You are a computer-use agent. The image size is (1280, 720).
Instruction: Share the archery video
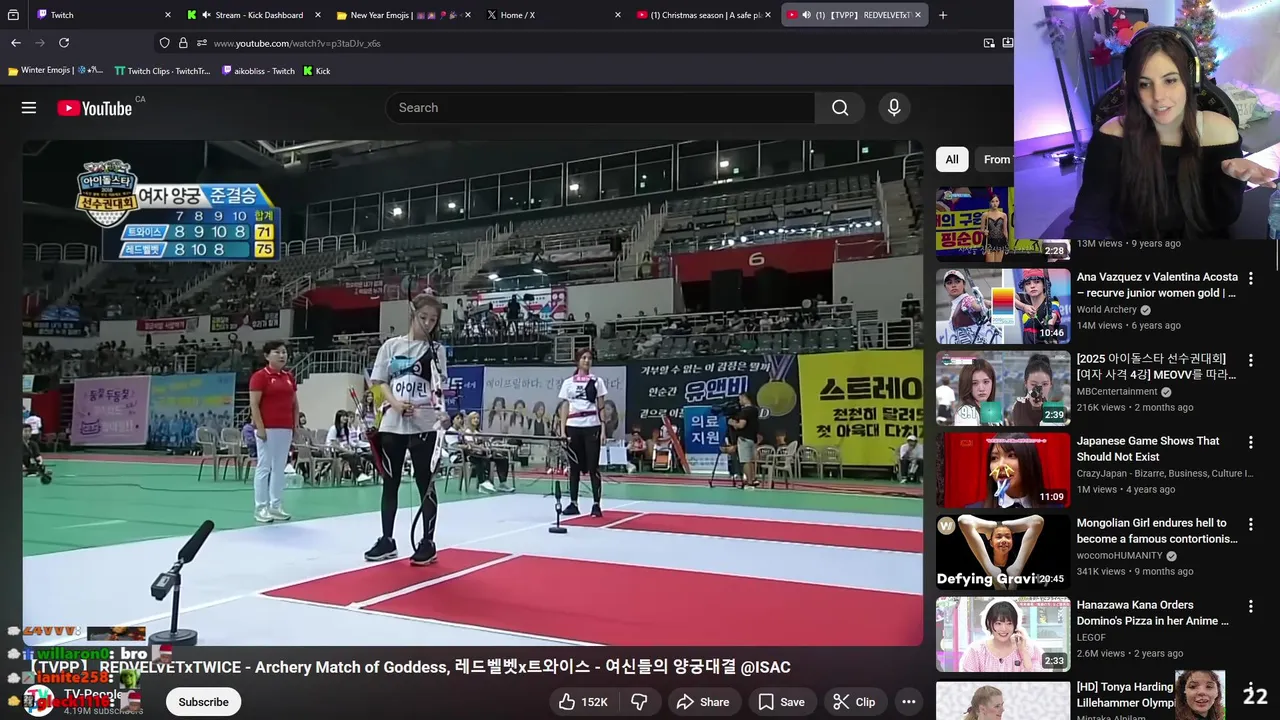point(703,702)
